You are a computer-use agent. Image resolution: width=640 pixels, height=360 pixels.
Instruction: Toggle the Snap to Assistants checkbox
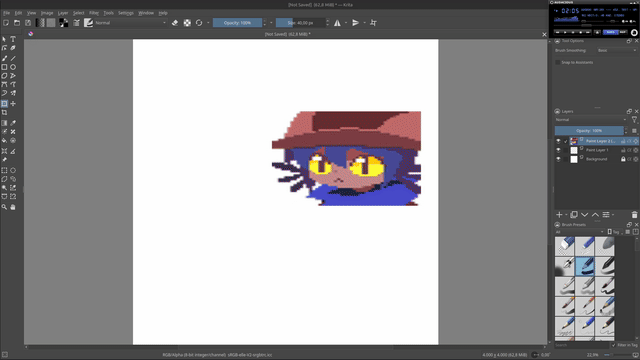click(558, 62)
